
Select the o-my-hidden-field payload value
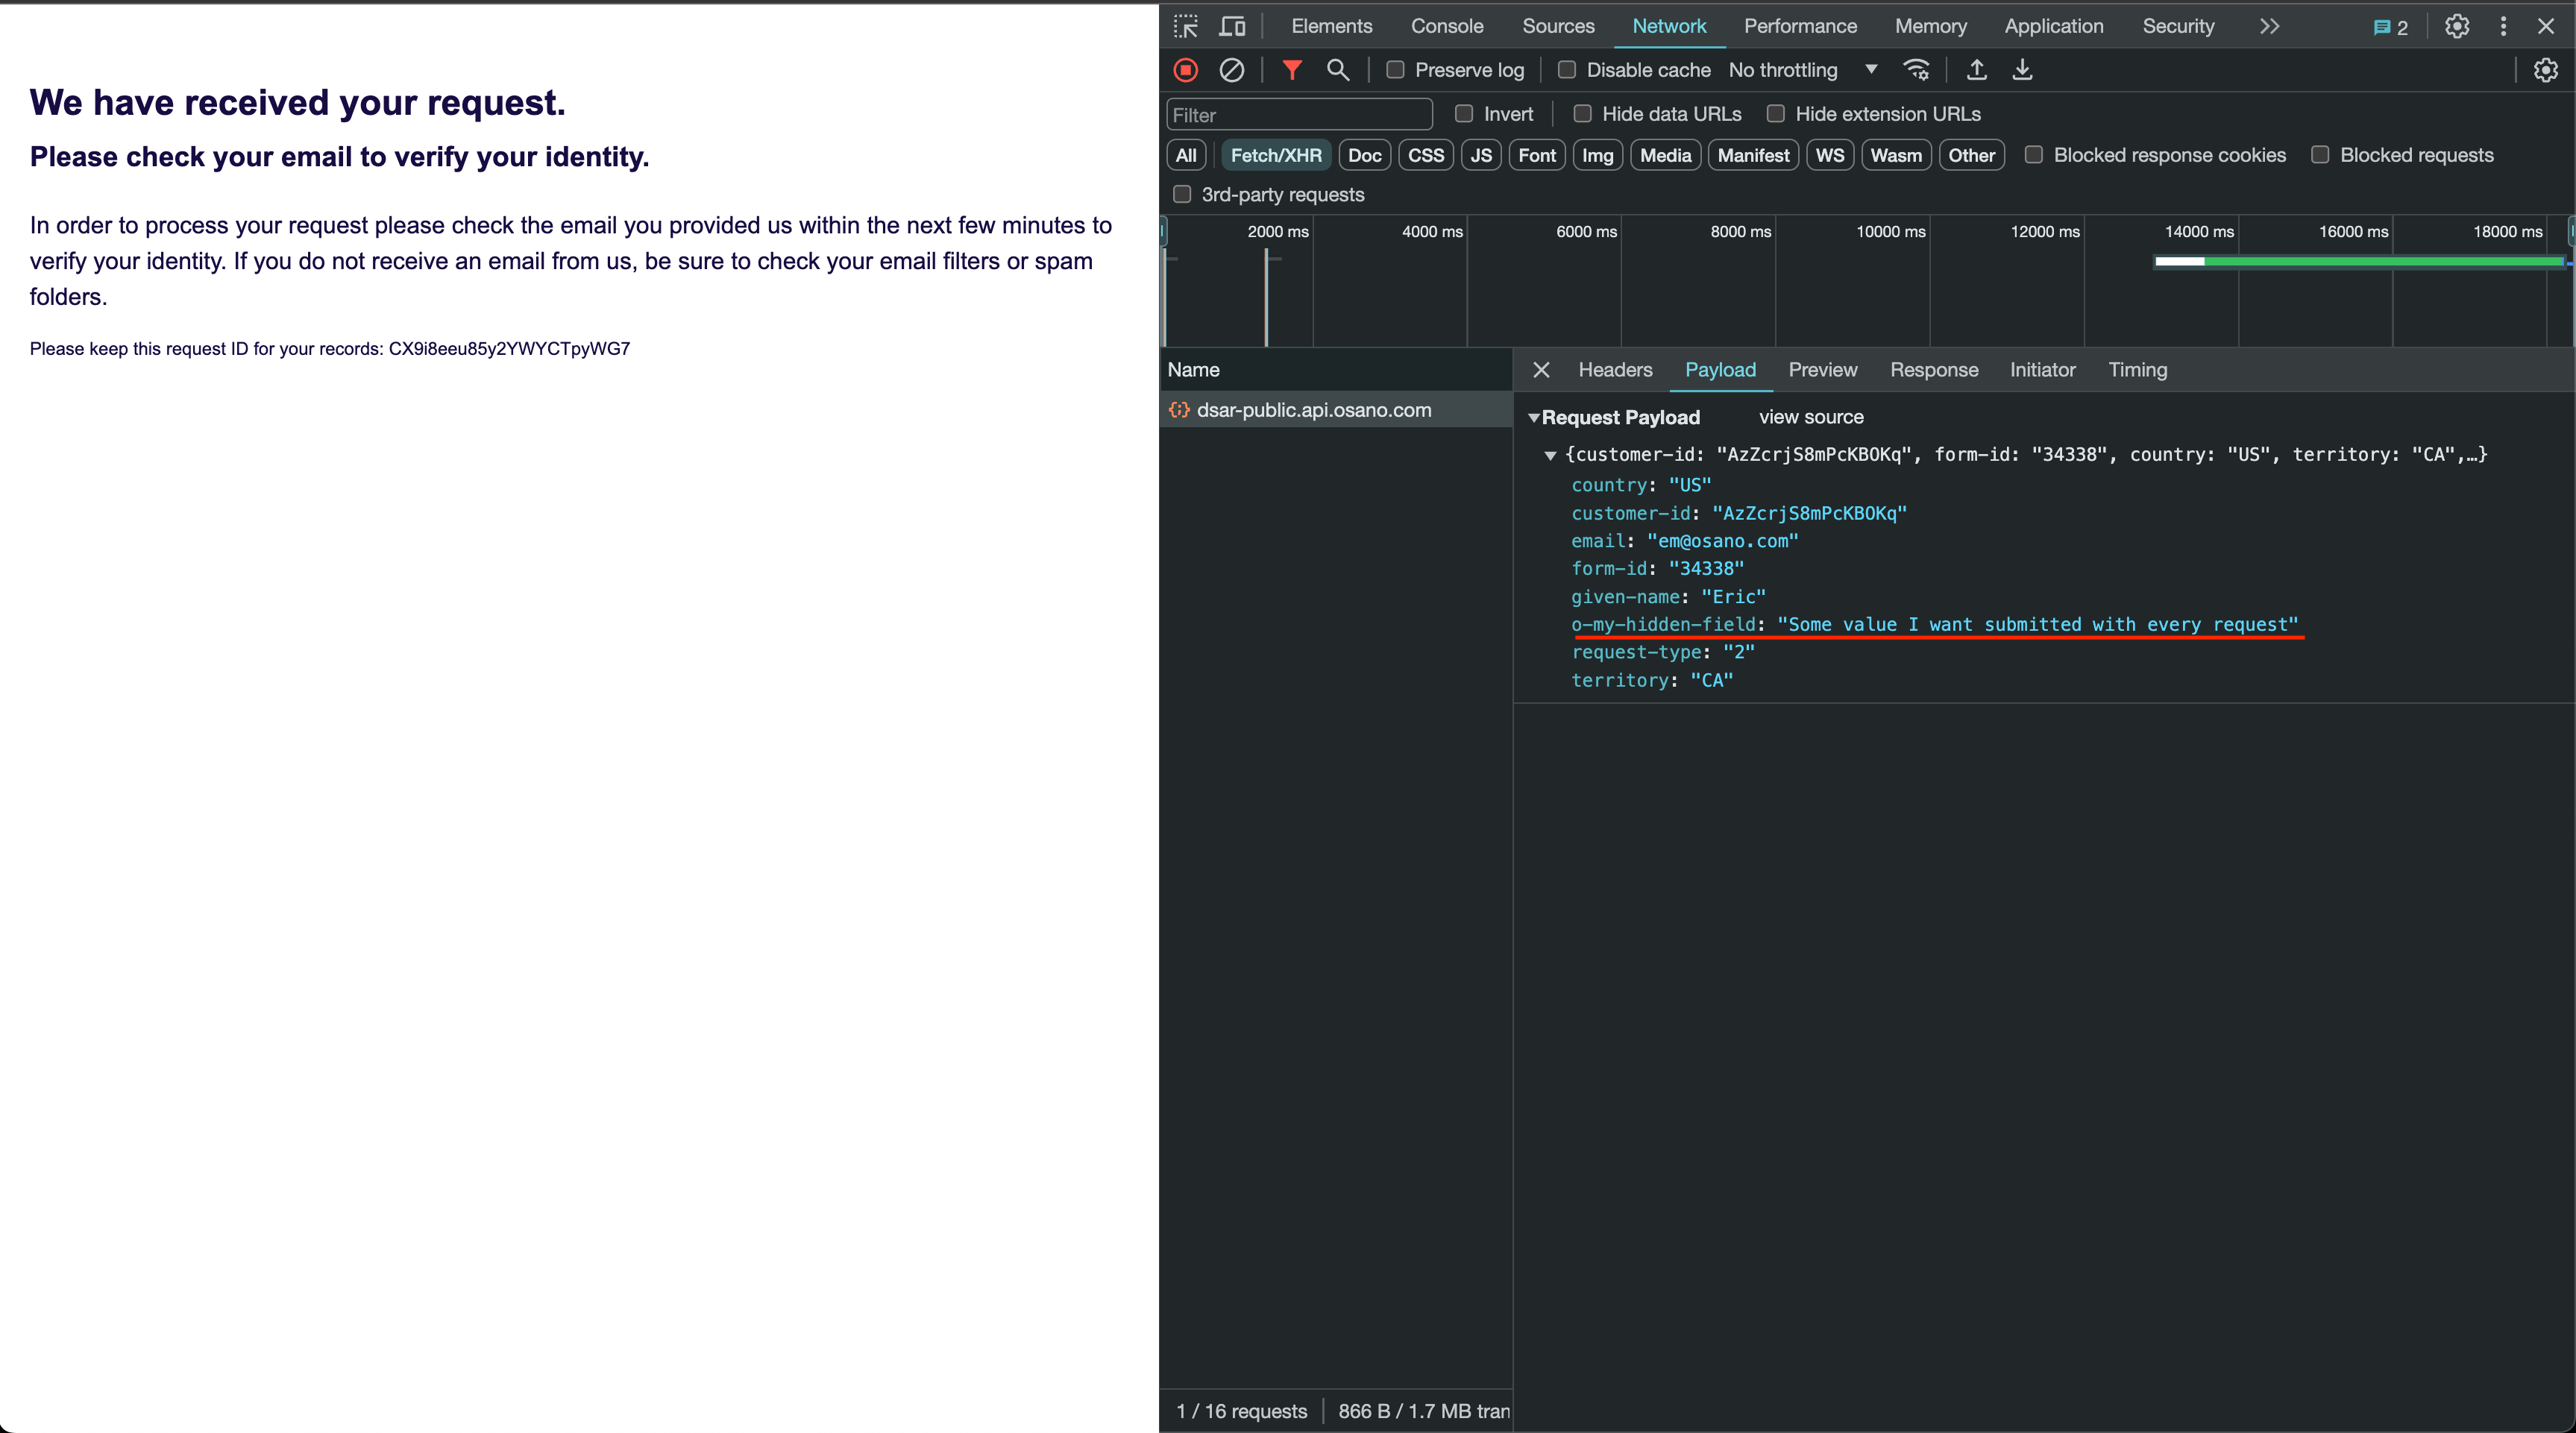click(2038, 625)
